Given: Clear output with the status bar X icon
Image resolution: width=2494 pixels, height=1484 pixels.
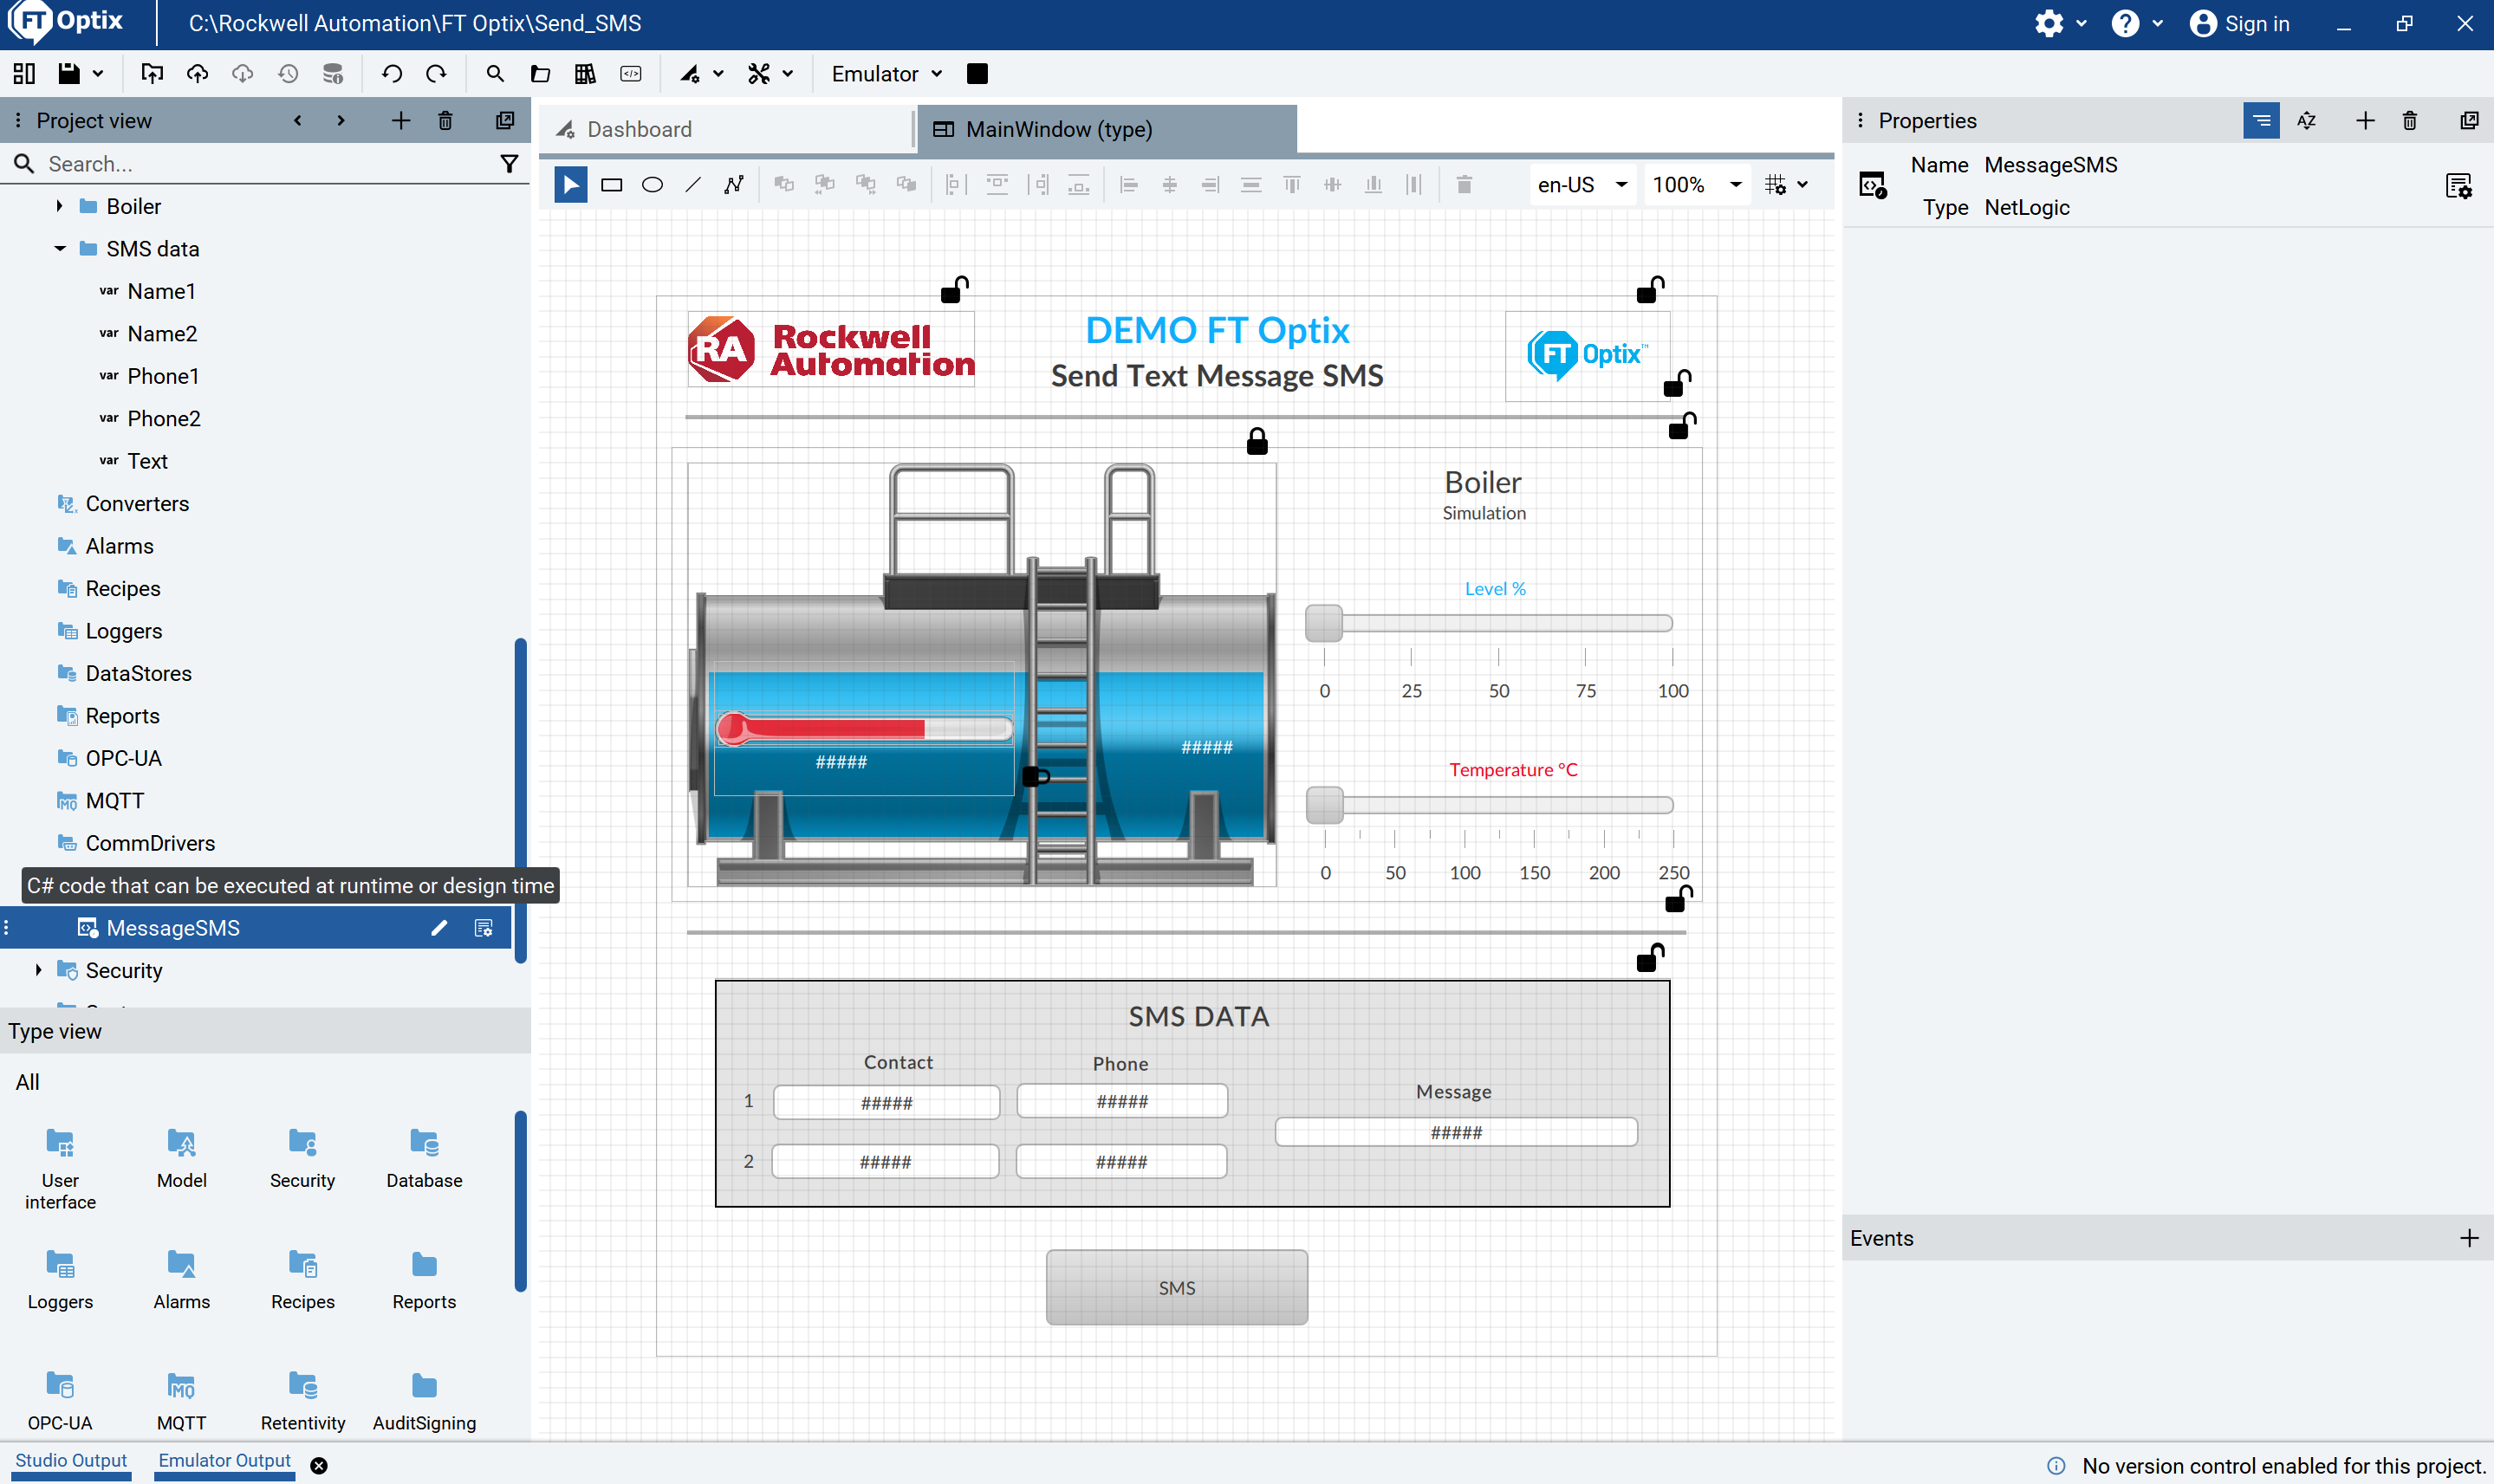Looking at the screenshot, I should [x=319, y=1465].
